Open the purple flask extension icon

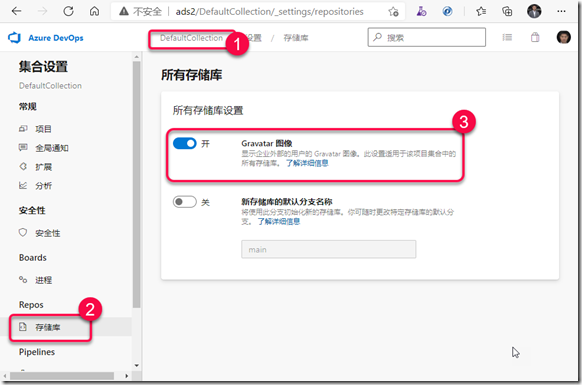tap(421, 12)
